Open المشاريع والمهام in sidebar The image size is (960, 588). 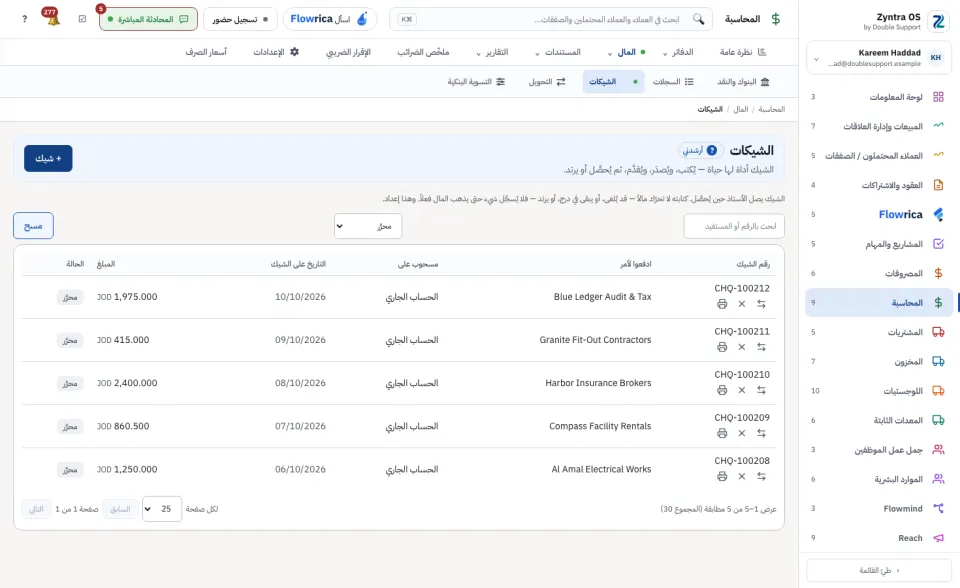click(x=879, y=244)
